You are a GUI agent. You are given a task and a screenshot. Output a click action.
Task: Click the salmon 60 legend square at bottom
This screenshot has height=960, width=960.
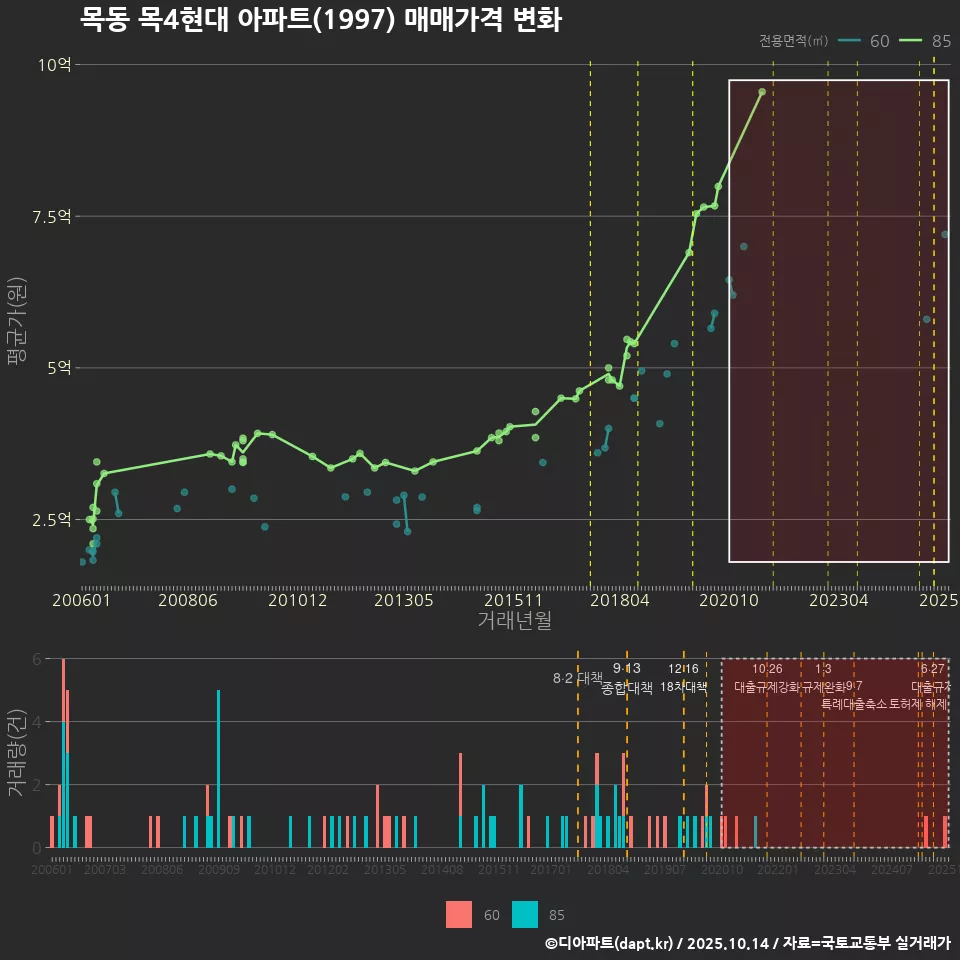coord(459,914)
